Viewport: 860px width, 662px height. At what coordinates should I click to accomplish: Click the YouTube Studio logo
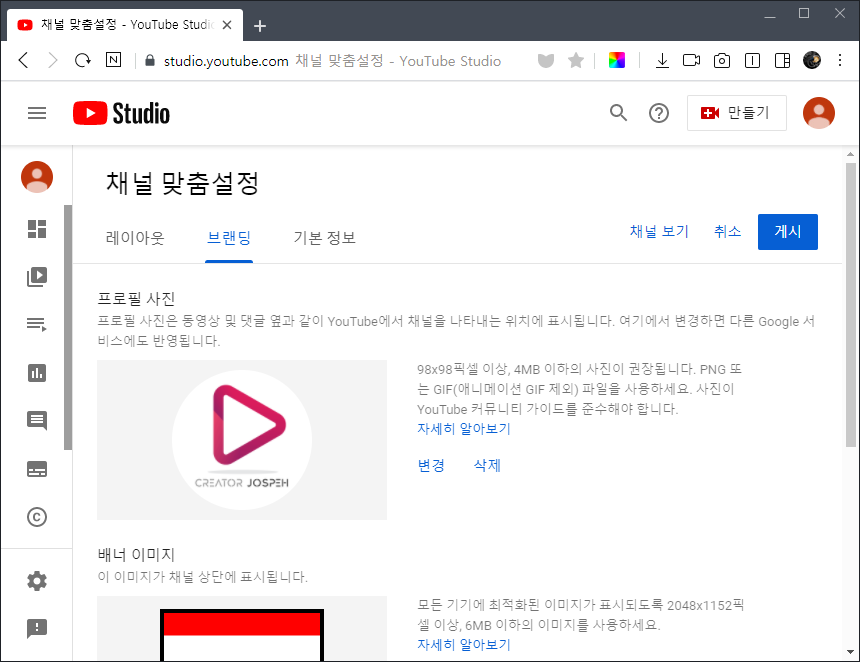(x=121, y=113)
